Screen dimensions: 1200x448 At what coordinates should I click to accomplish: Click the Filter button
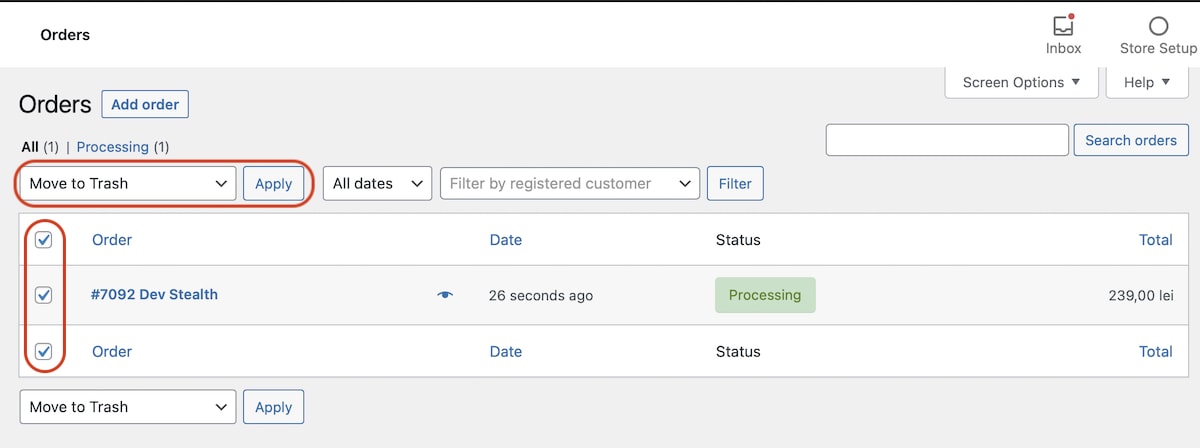click(735, 184)
